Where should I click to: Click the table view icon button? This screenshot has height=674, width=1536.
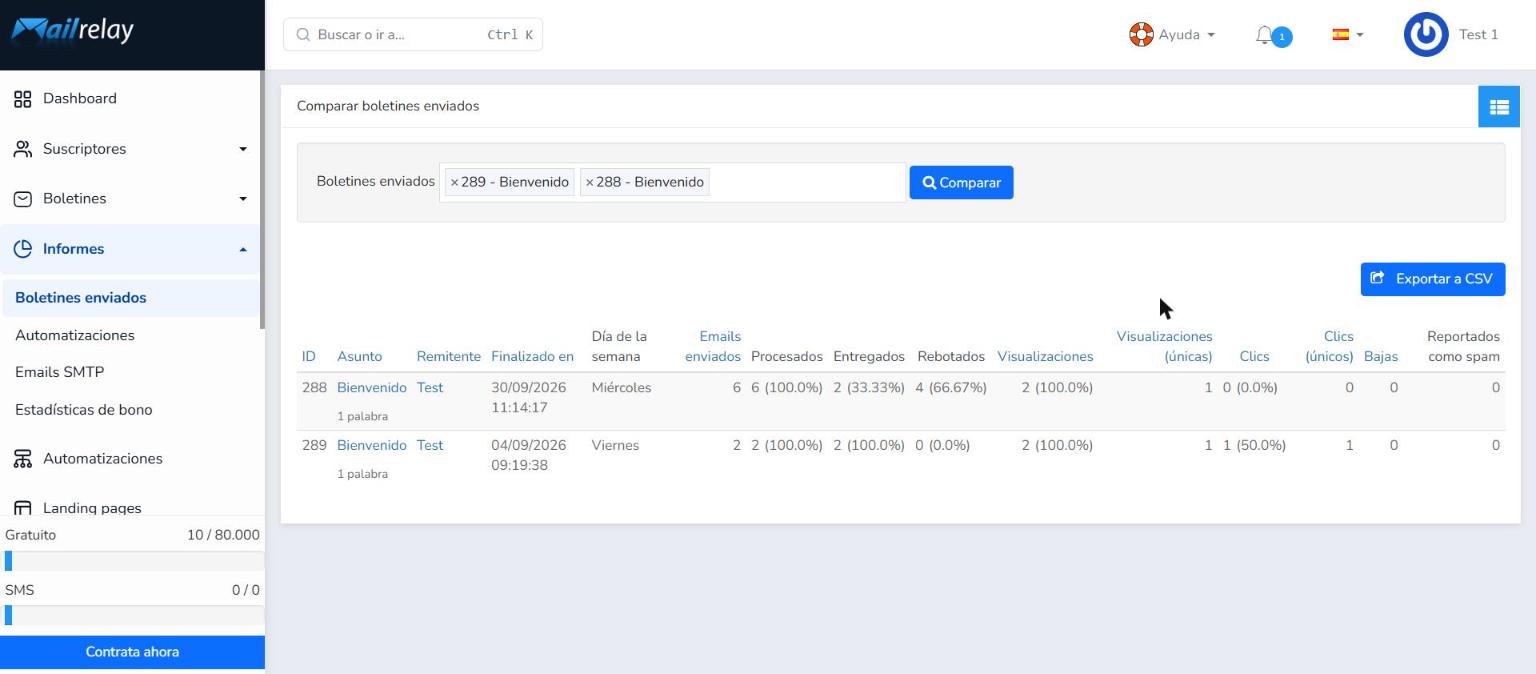(1499, 107)
